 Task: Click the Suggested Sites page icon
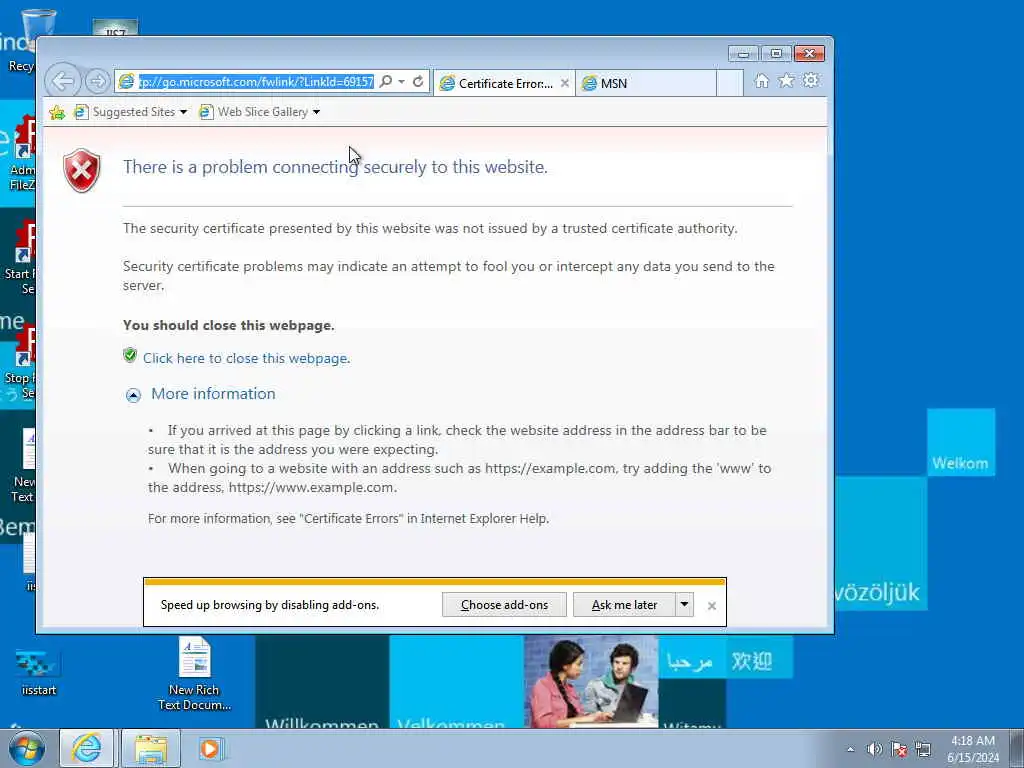(x=81, y=112)
